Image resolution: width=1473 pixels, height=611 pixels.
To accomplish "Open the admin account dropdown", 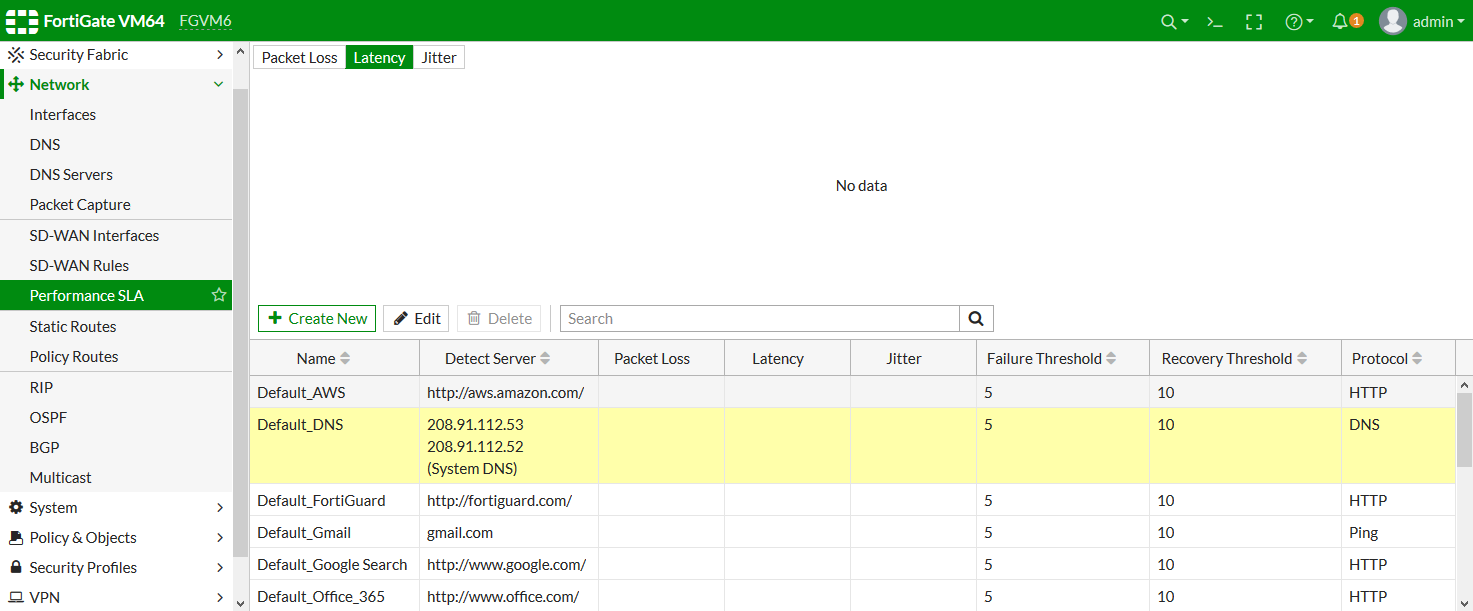I will point(1439,21).
